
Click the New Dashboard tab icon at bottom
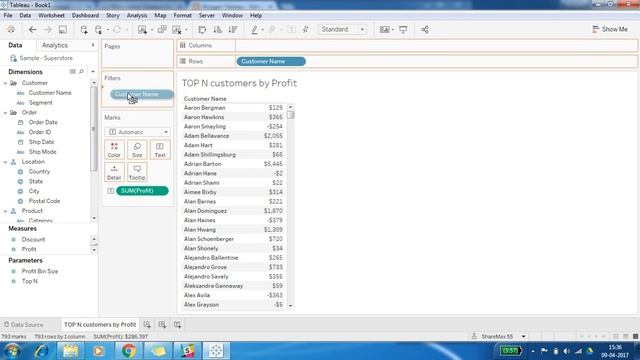(162, 324)
